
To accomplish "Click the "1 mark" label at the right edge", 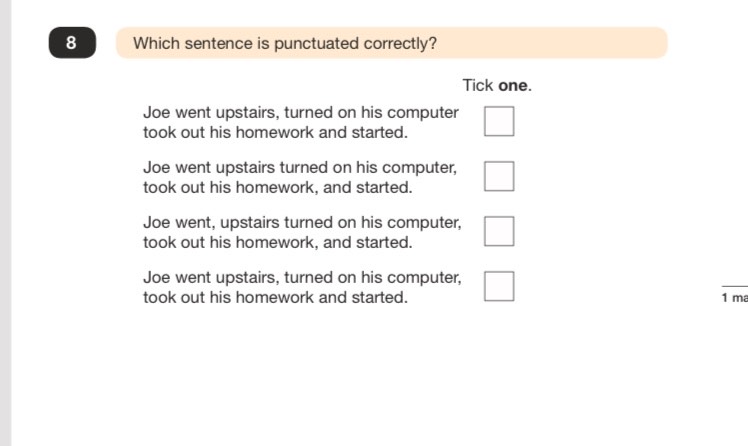I will [735, 298].
